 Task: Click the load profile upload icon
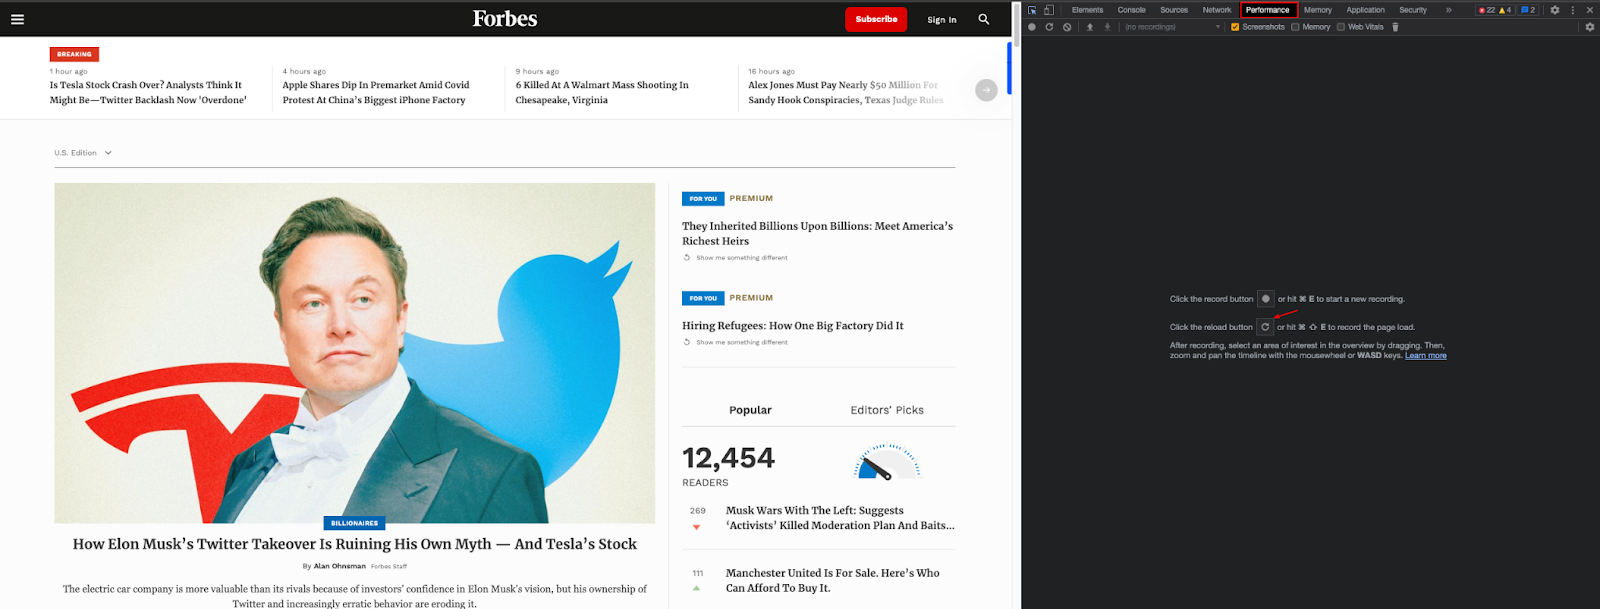pos(1090,27)
